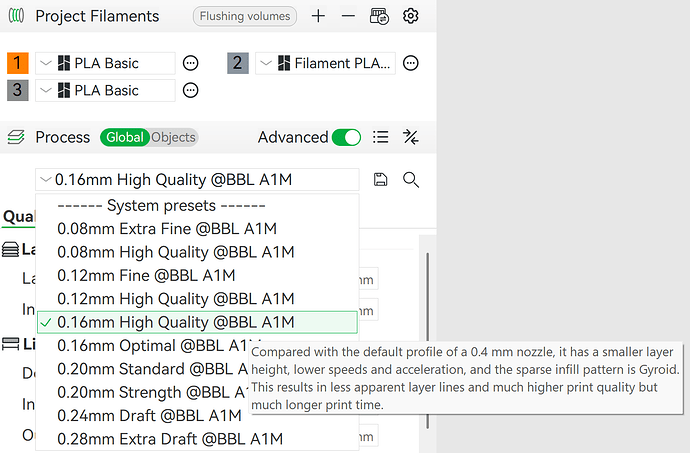Add a new filament with plus icon

coord(318,16)
